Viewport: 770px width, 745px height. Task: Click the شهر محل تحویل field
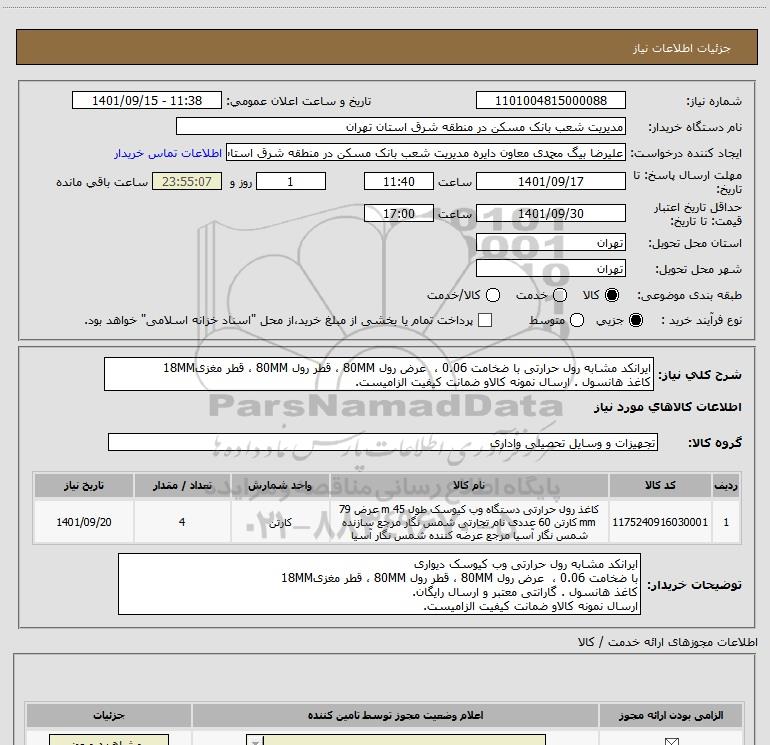550,269
